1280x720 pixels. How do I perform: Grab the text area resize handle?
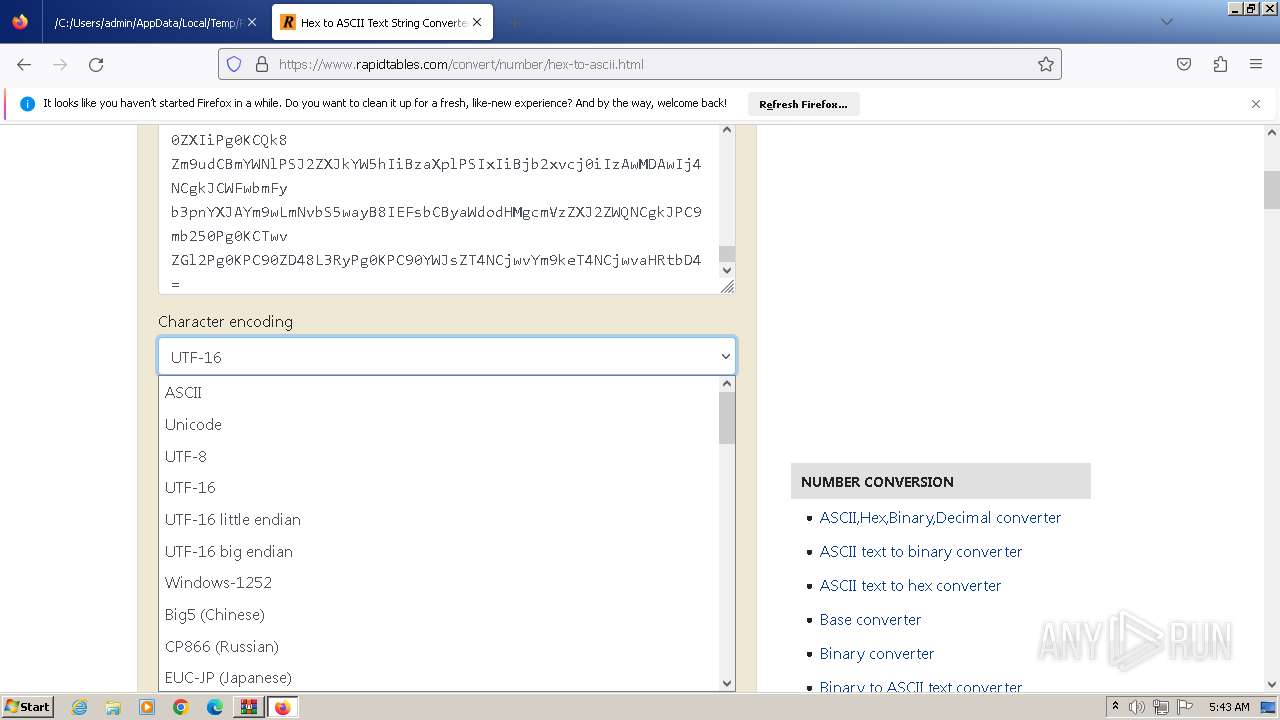pyautogui.click(x=727, y=286)
